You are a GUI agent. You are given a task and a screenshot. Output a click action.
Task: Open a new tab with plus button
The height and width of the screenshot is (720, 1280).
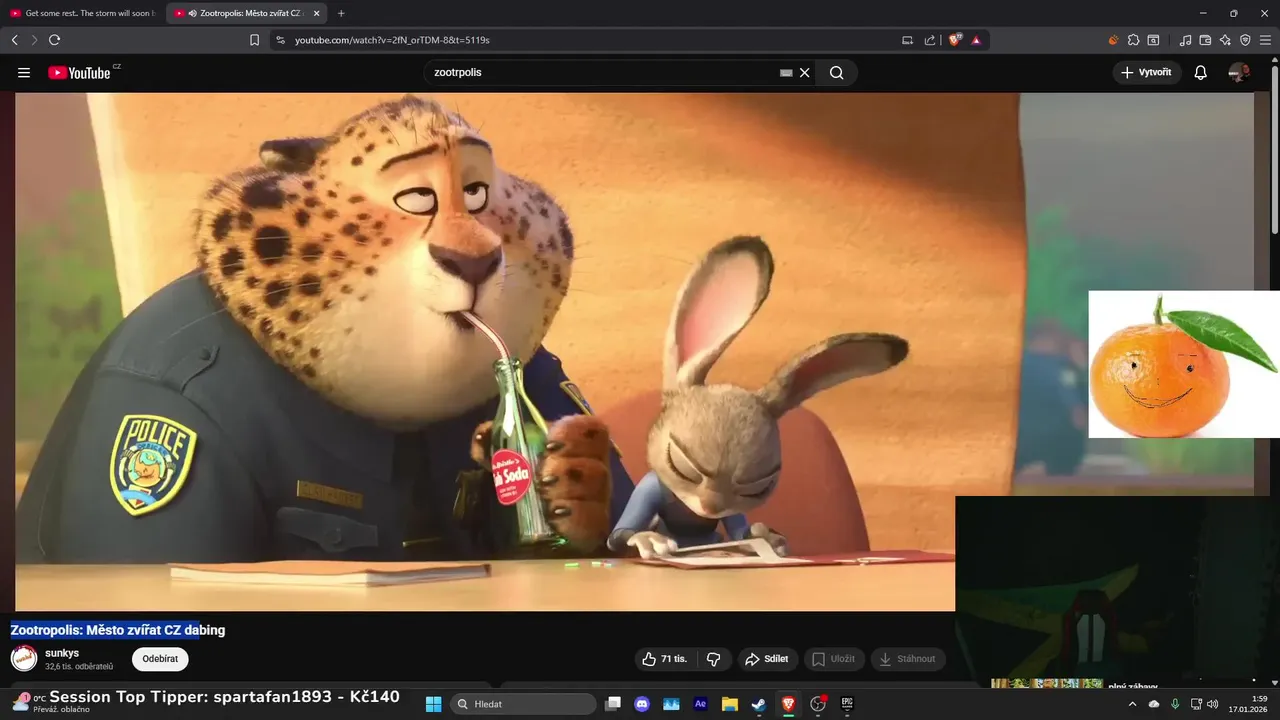click(x=341, y=13)
